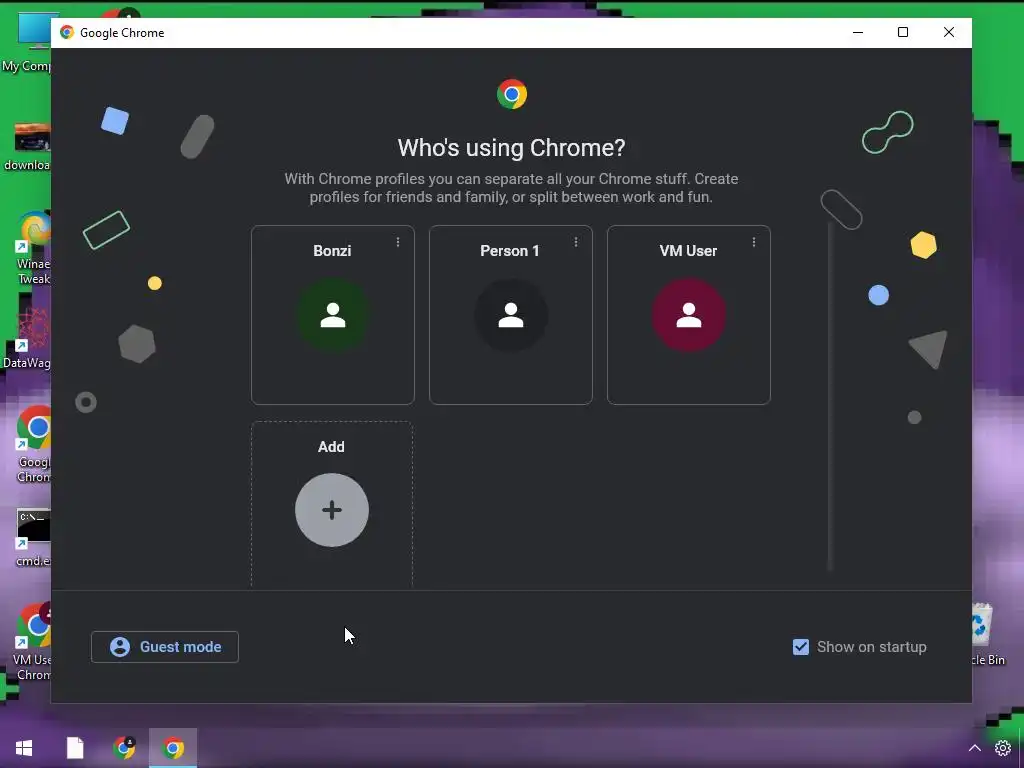Viewport: 1024px width, 768px height.
Task: Open the Recycle Bin desktop icon
Action: pyautogui.click(x=987, y=635)
